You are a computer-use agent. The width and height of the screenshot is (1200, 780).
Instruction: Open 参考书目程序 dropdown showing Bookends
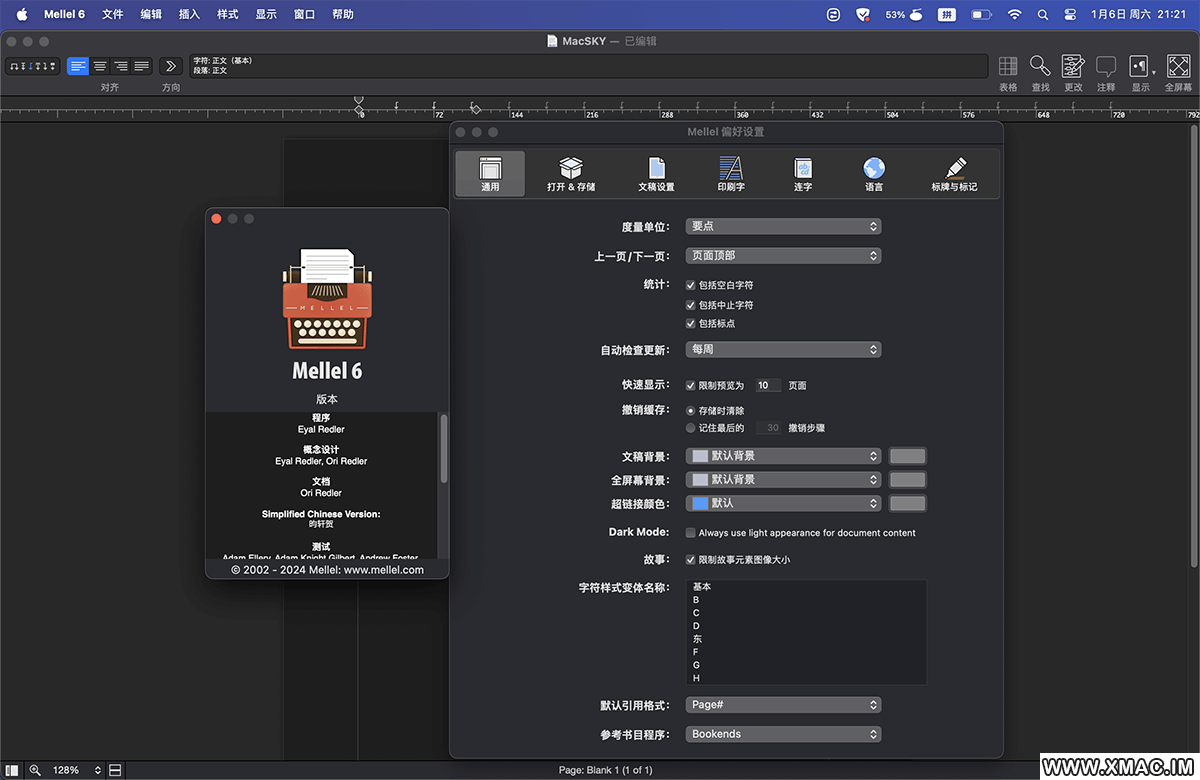tap(783, 734)
